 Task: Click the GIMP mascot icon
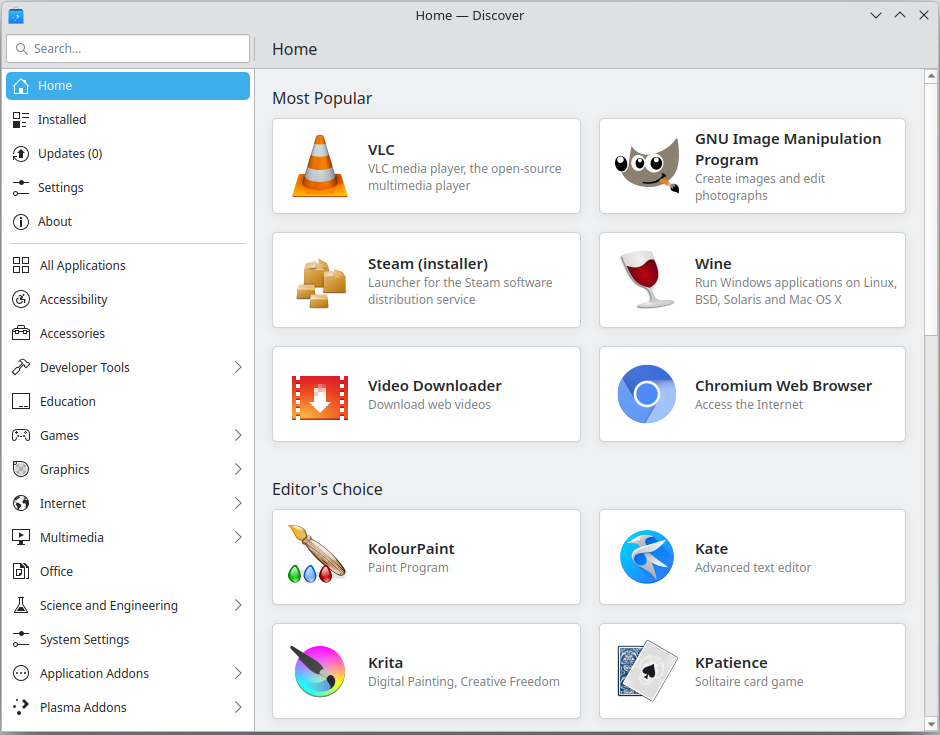point(647,166)
